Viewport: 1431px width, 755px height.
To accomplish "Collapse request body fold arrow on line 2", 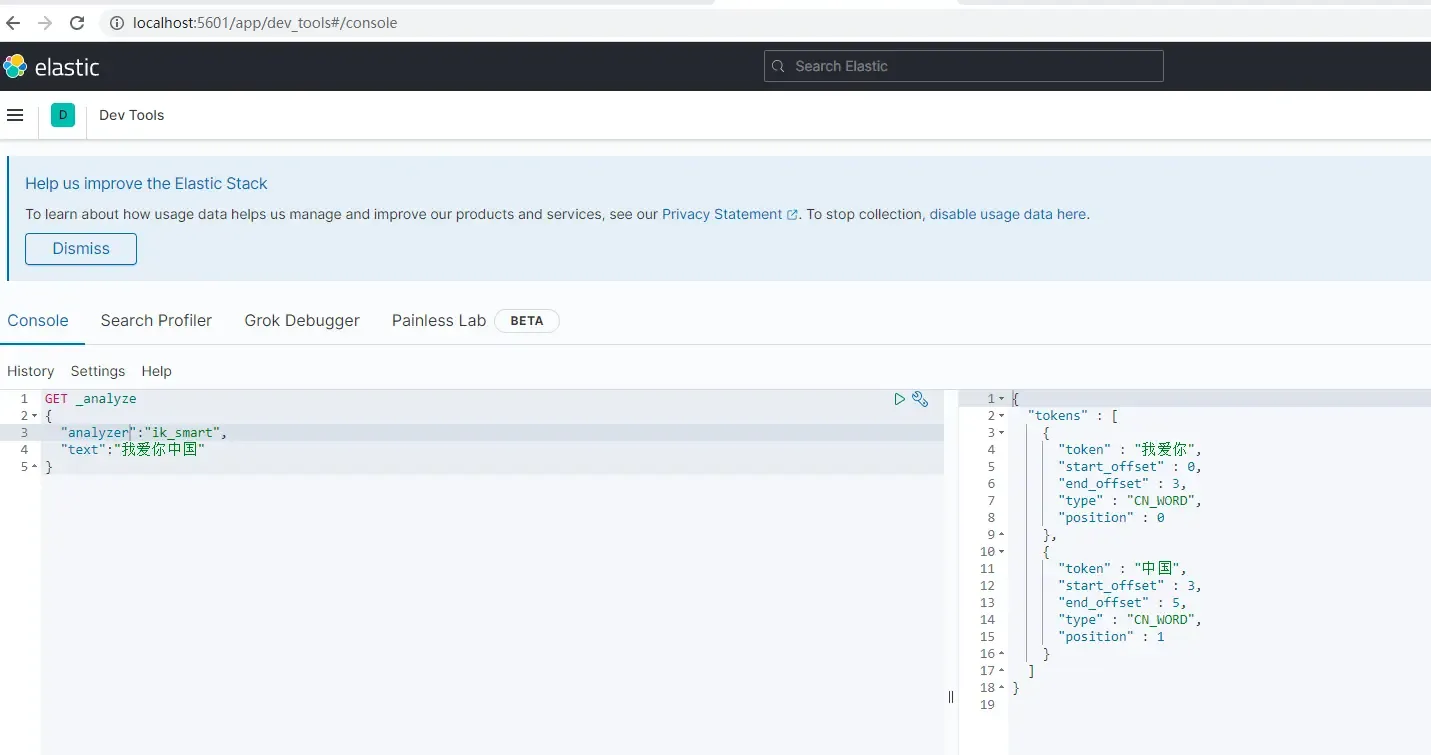I will click(34, 416).
